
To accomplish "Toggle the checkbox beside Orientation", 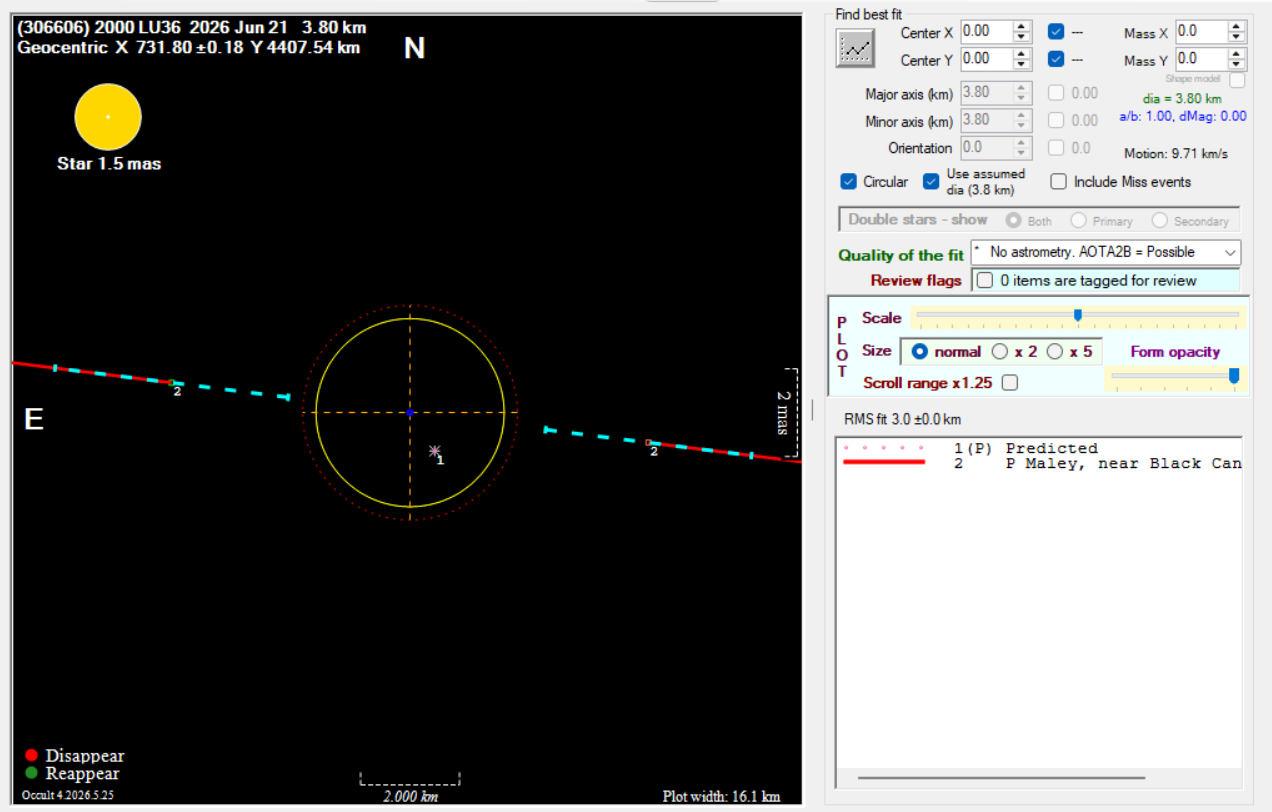I will [1056, 148].
